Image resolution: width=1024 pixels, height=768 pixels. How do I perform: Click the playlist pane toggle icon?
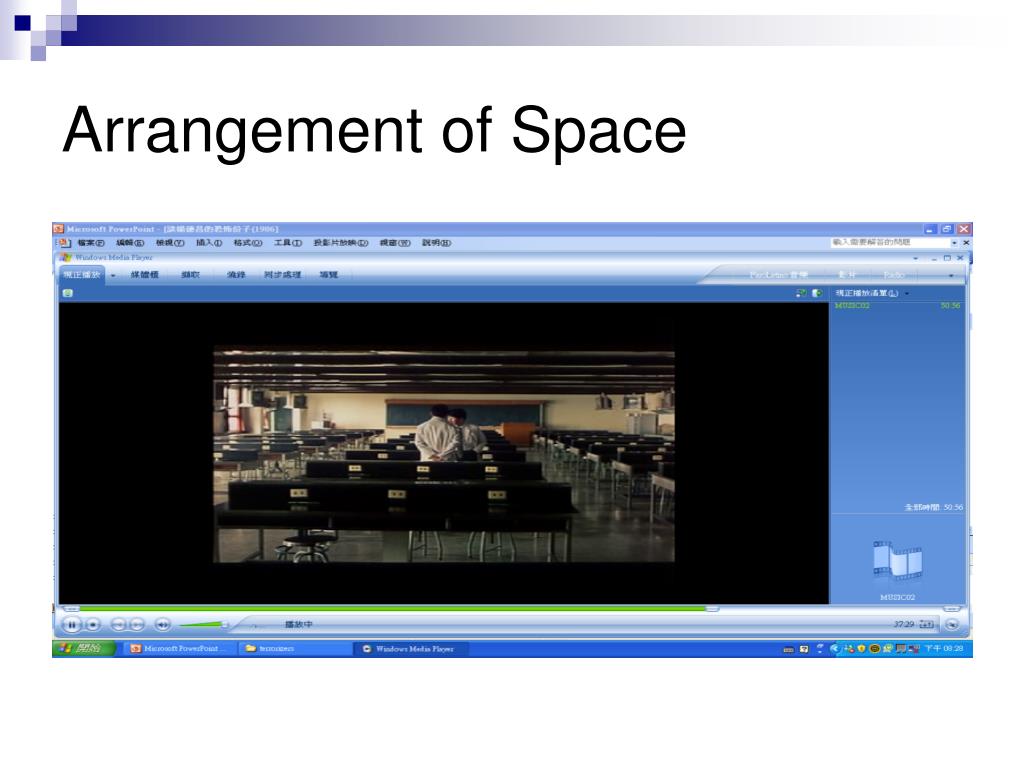coord(817,293)
